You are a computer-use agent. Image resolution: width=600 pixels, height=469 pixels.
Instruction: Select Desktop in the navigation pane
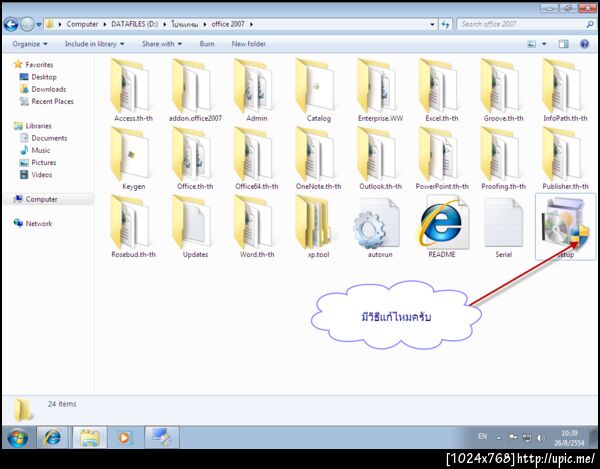[x=38, y=77]
